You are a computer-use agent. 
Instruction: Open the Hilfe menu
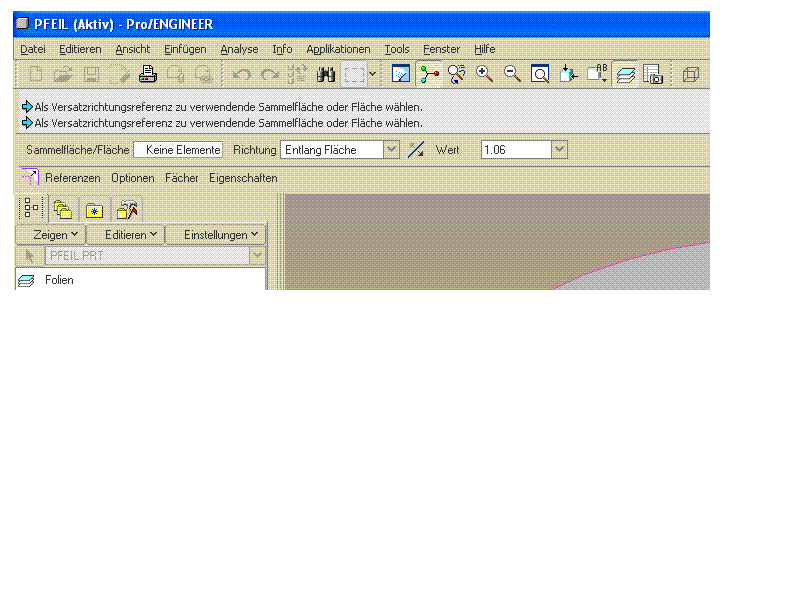(x=485, y=49)
